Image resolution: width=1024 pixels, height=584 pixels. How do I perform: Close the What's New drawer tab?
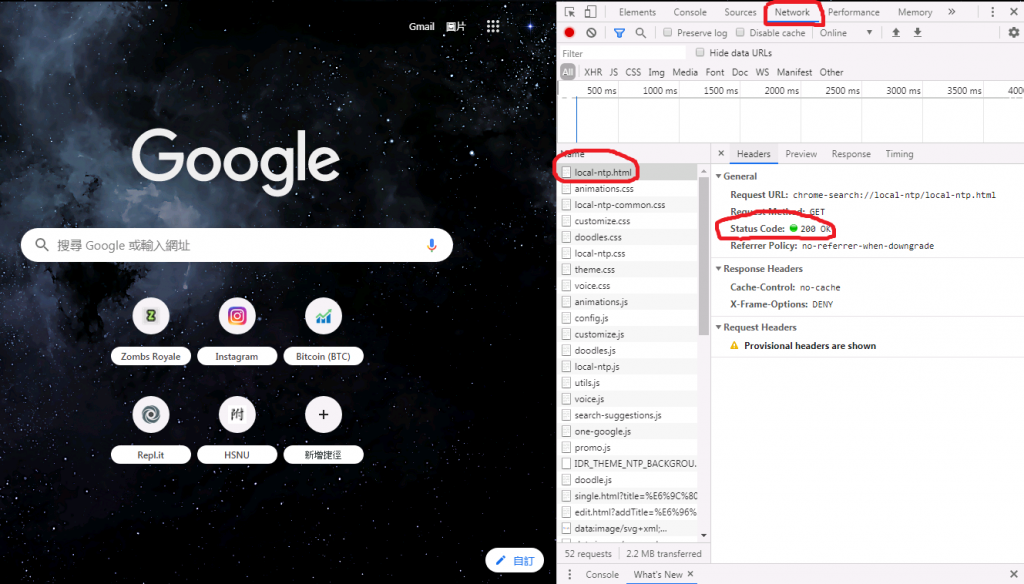690,574
